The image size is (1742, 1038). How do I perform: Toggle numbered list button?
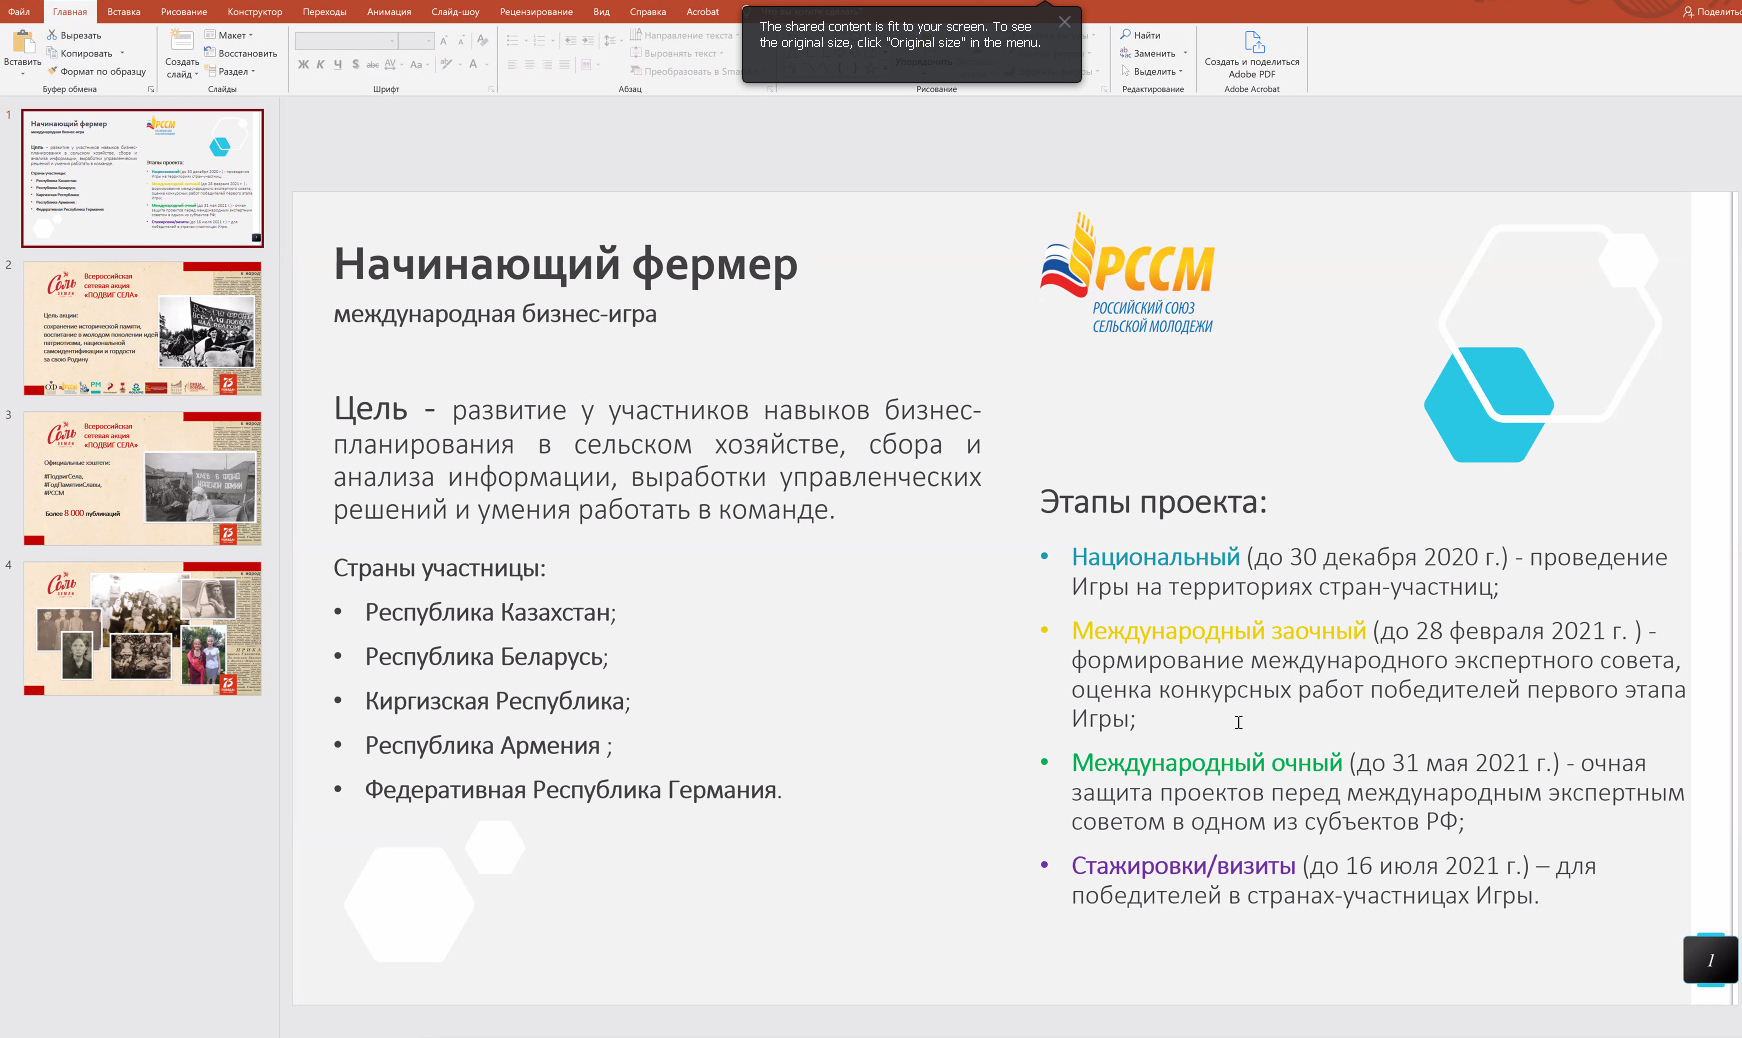coord(542,41)
